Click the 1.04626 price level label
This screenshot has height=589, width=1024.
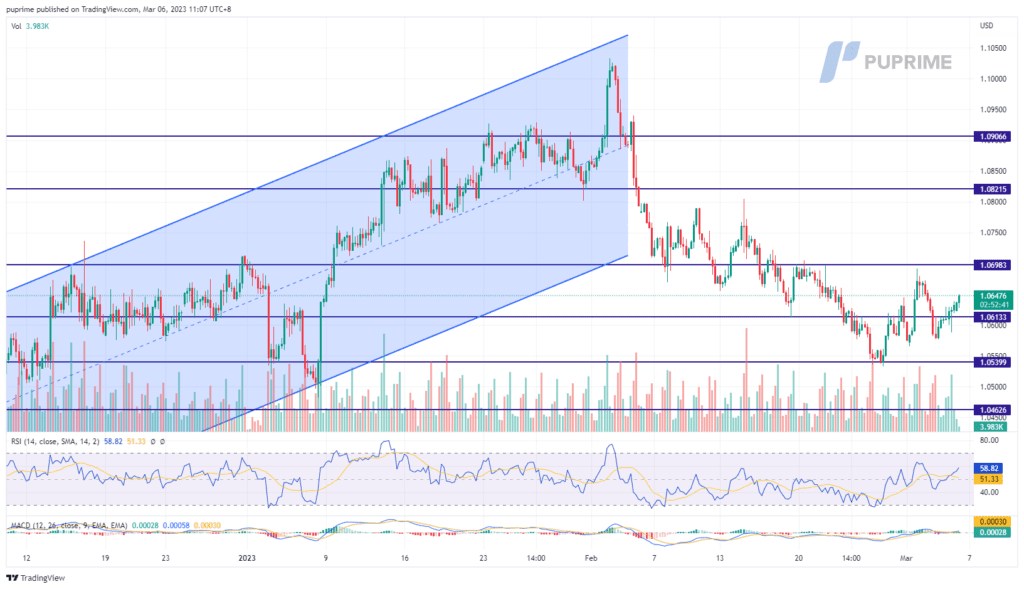(993, 410)
